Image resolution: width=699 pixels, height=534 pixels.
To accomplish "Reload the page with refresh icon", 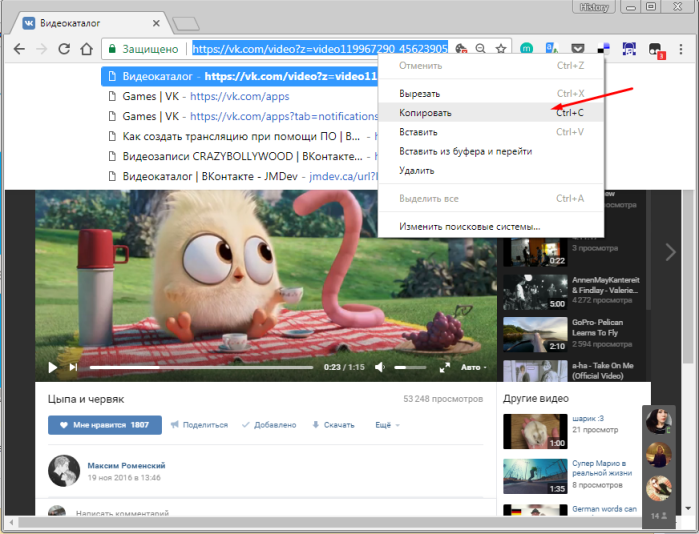I will click(x=64, y=49).
